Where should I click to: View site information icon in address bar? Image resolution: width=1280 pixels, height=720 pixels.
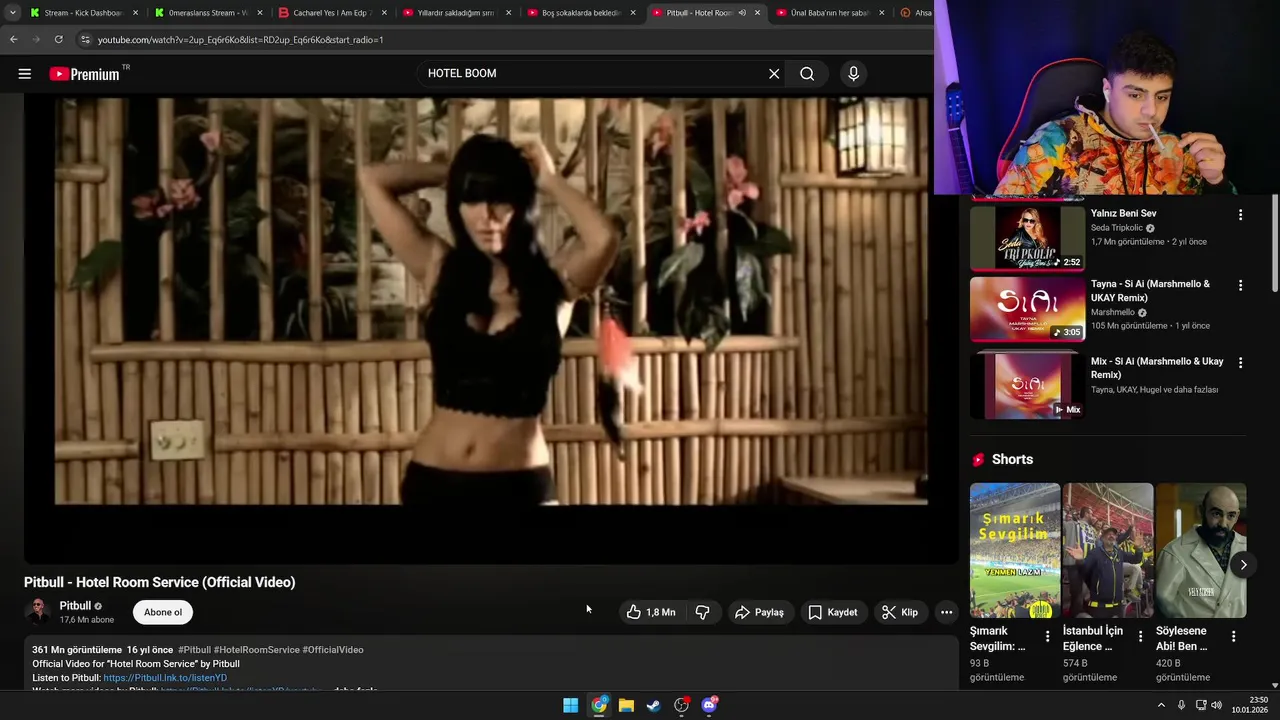(x=86, y=39)
